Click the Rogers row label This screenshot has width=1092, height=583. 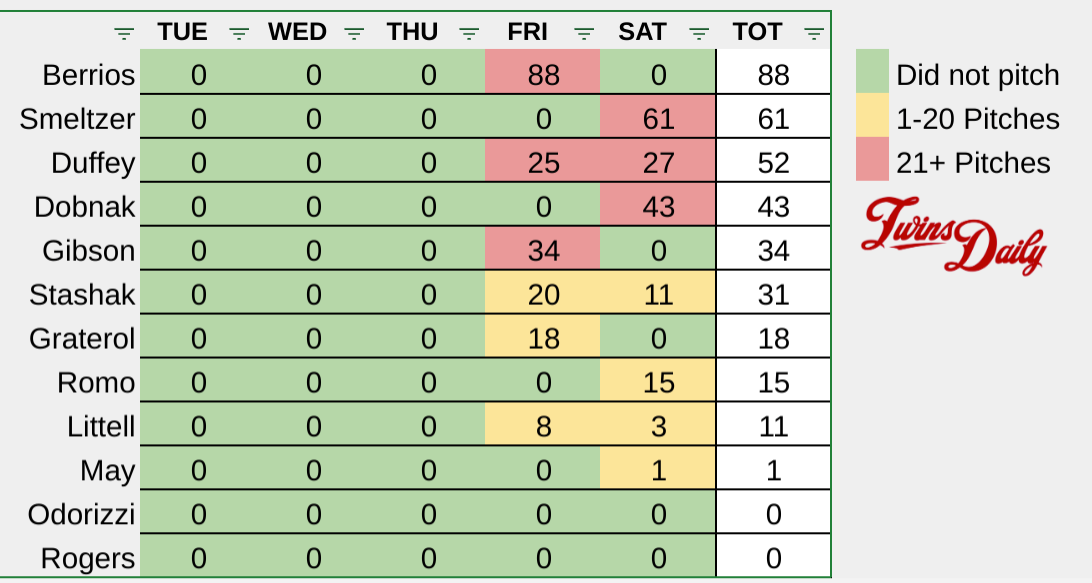pyautogui.click(x=88, y=558)
